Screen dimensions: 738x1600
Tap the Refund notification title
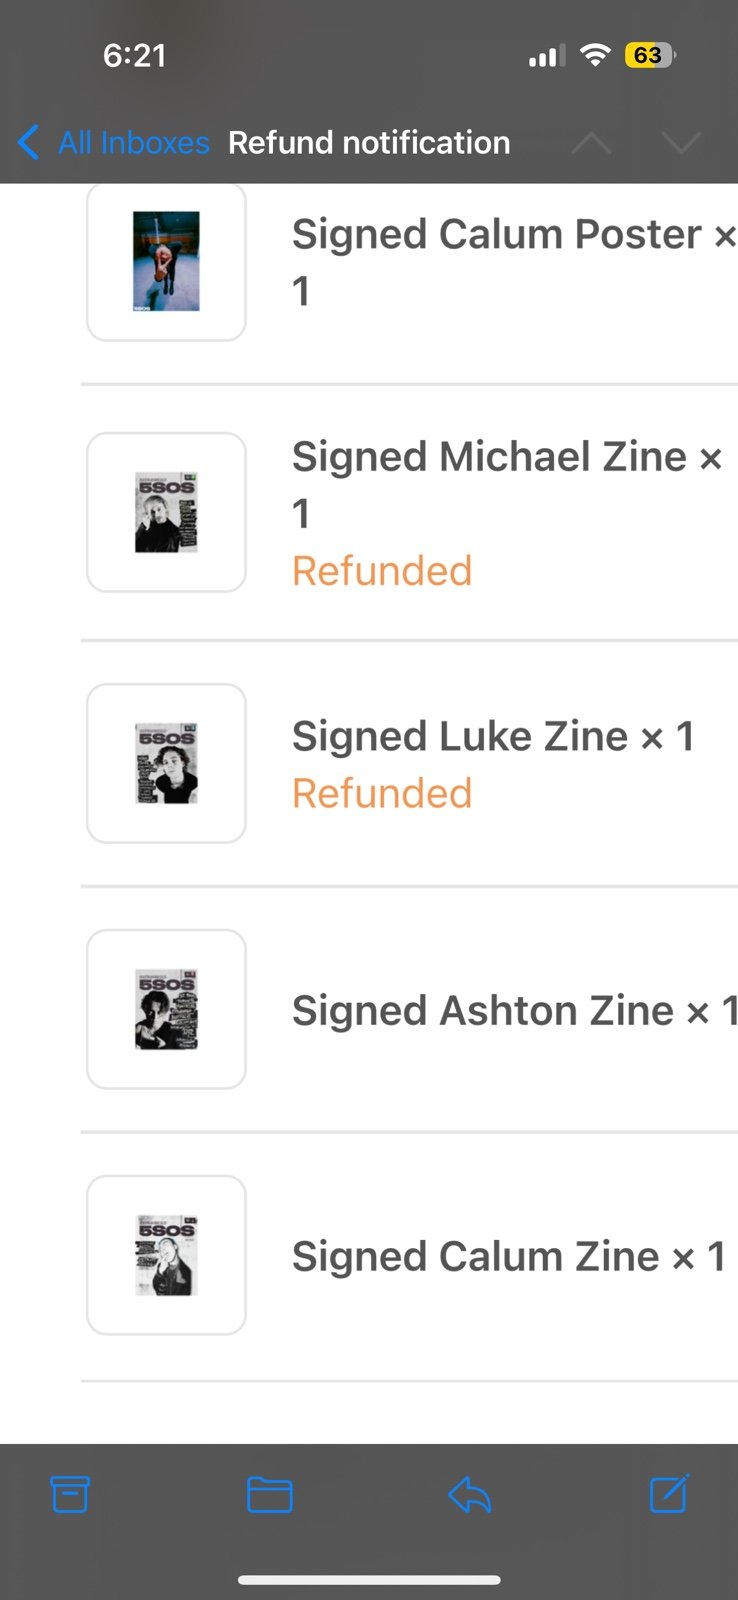pyautogui.click(x=369, y=143)
